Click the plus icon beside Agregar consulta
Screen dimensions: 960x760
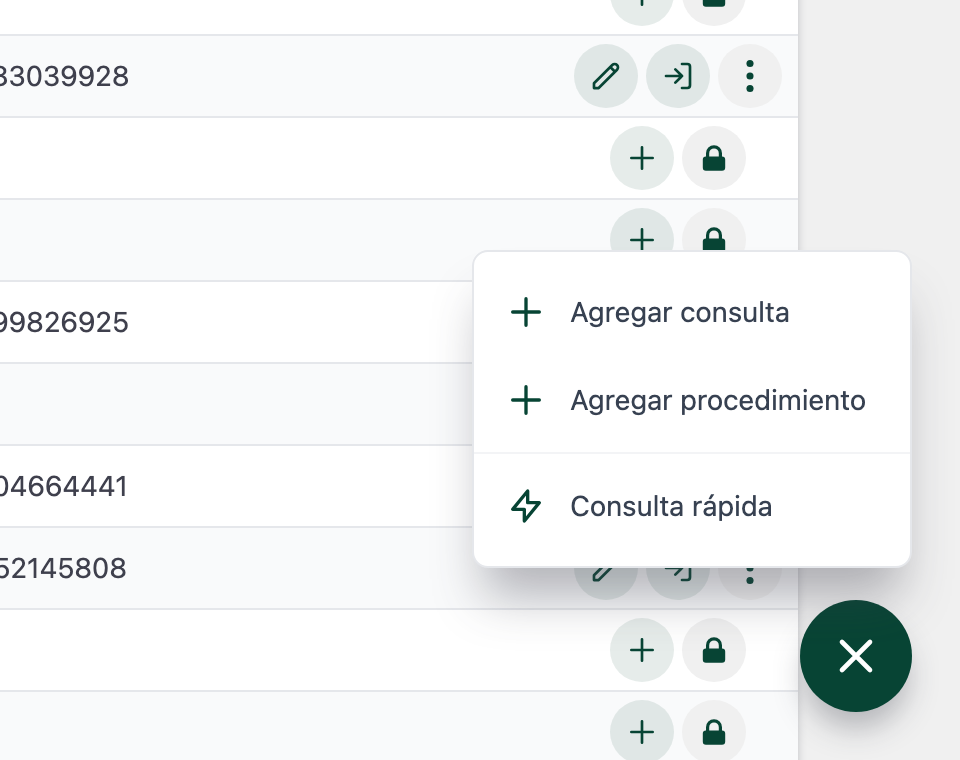(x=526, y=312)
